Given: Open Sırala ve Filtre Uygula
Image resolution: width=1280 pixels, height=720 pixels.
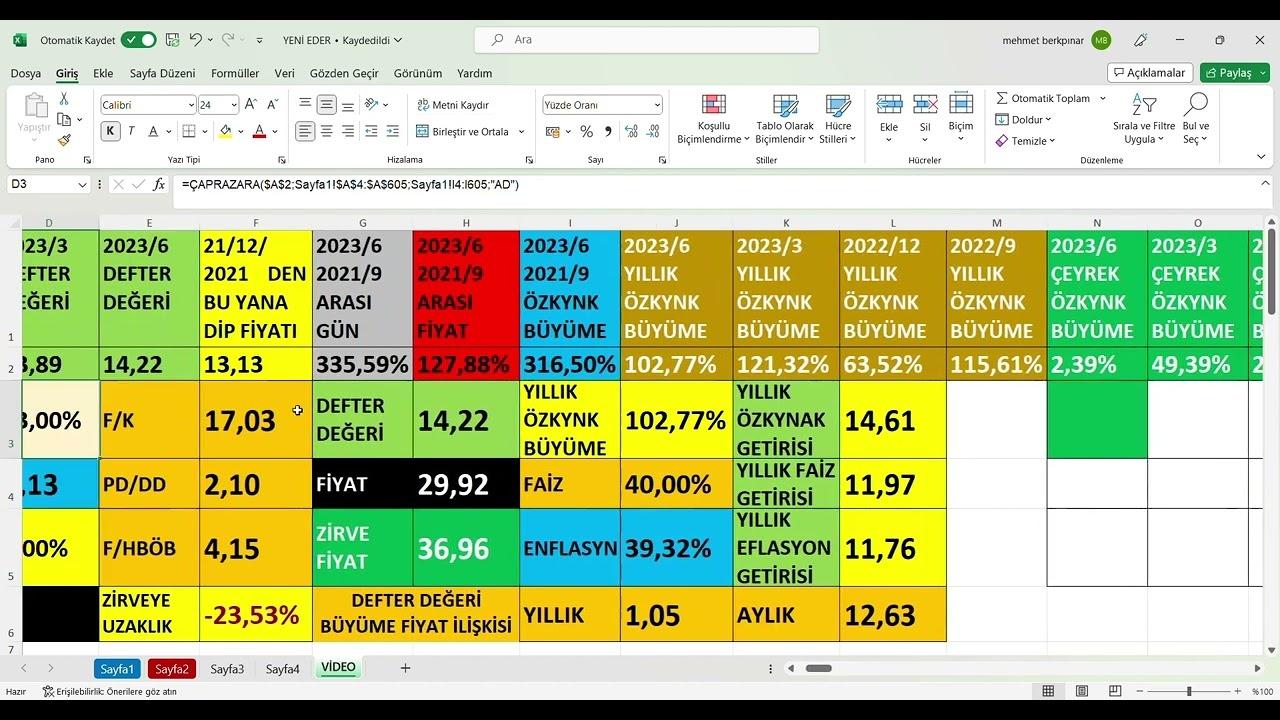Looking at the screenshot, I should (x=1144, y=119).
